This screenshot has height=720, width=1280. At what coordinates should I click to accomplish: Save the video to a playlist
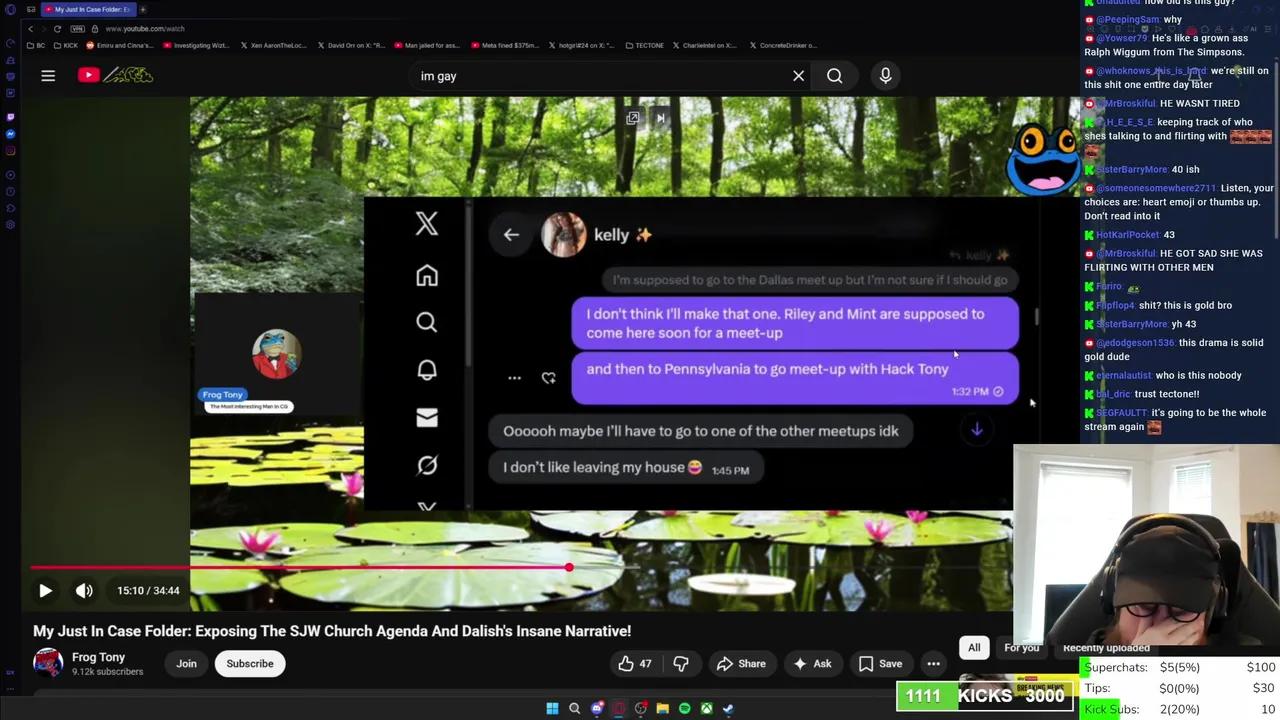coord(880,664)
